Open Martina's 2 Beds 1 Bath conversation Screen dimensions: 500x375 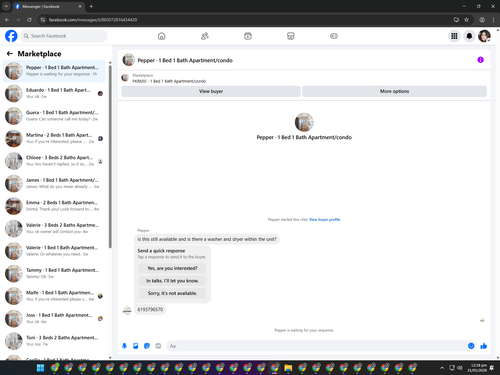coord(54,138)
